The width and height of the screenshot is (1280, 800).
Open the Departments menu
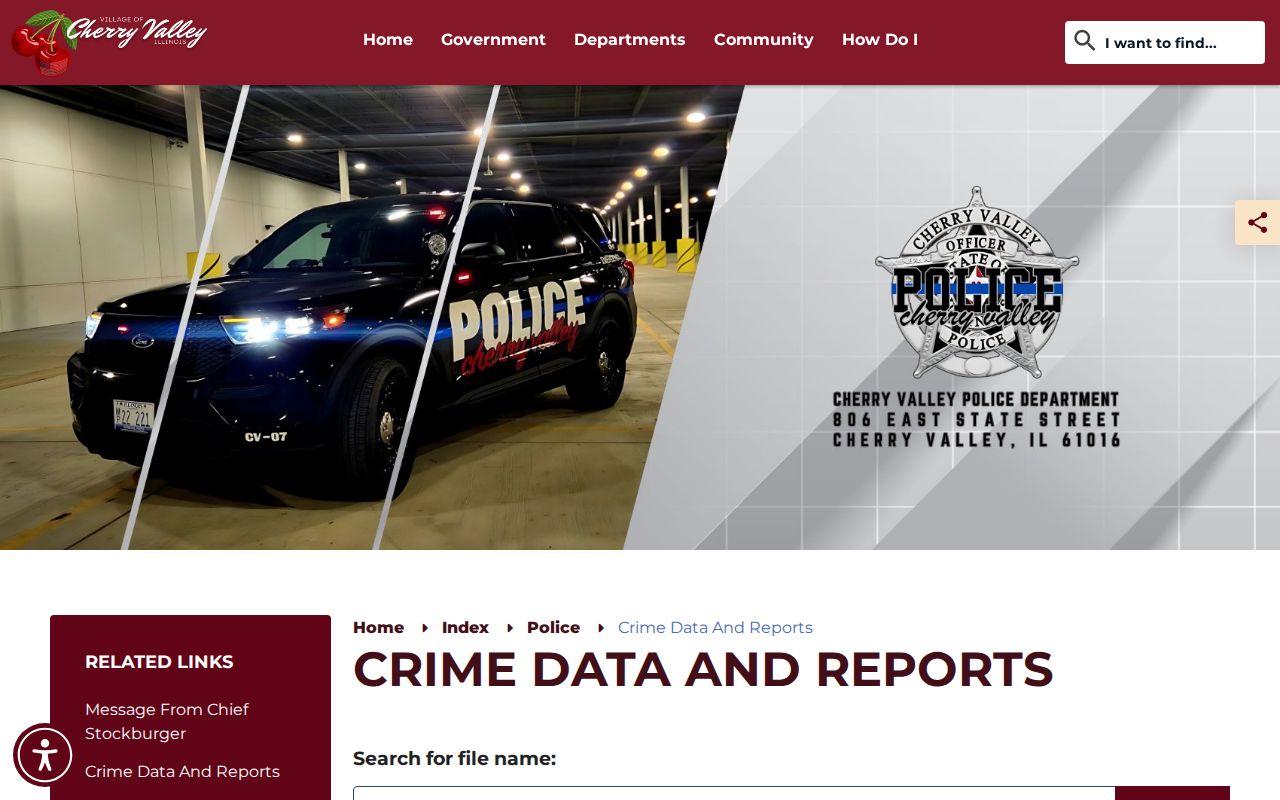click(630, 40)
